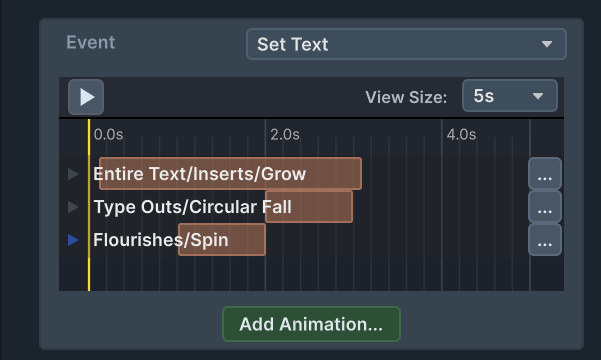Play the animation timeline preview
Image resolution: width=601 pixels, height=360 pixels.
[86, 97]
